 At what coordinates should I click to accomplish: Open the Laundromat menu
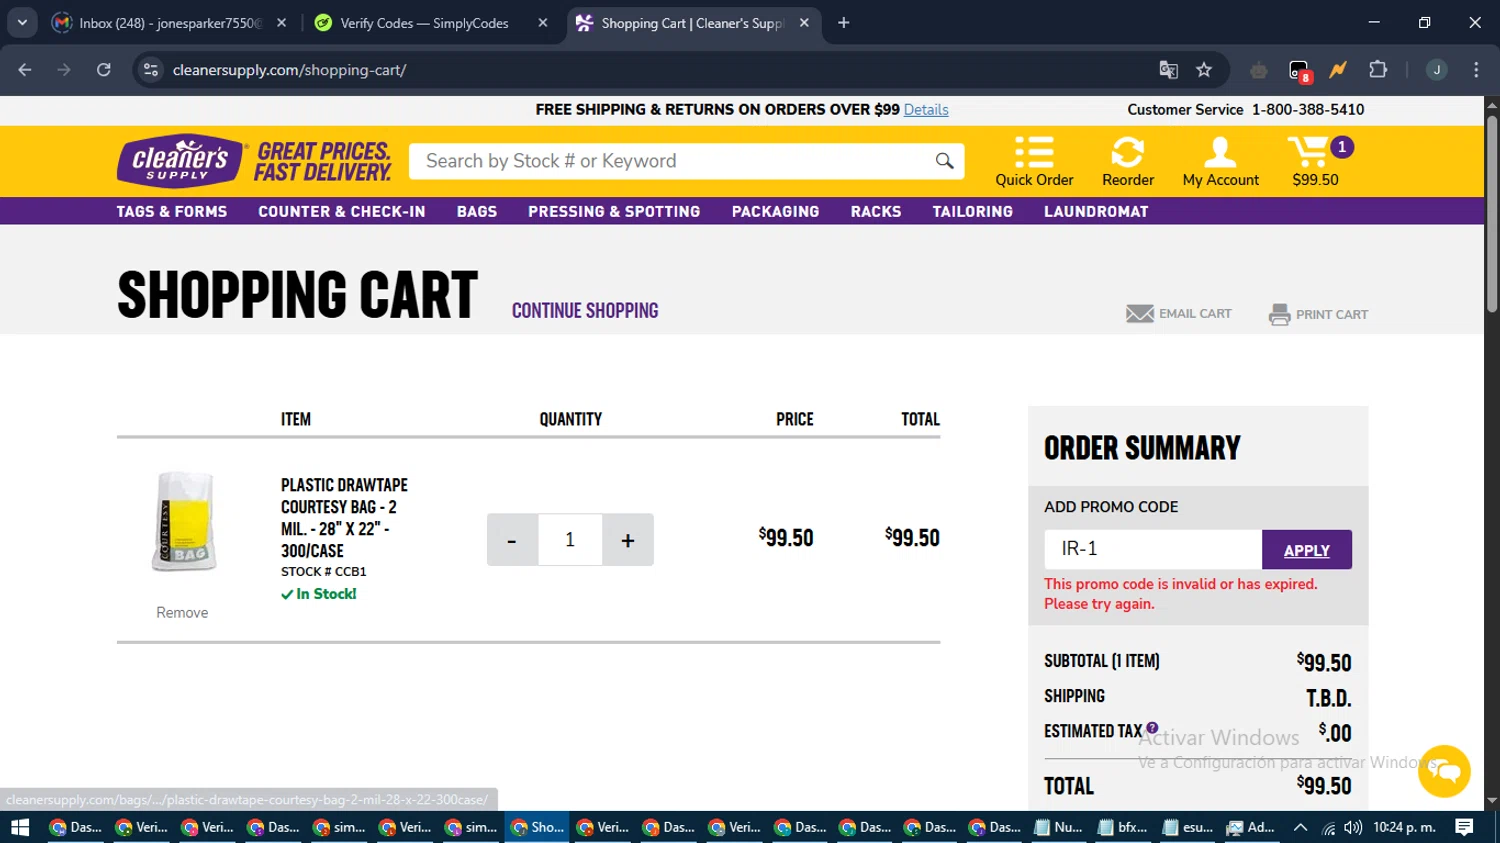click(x=1096, y=212)
